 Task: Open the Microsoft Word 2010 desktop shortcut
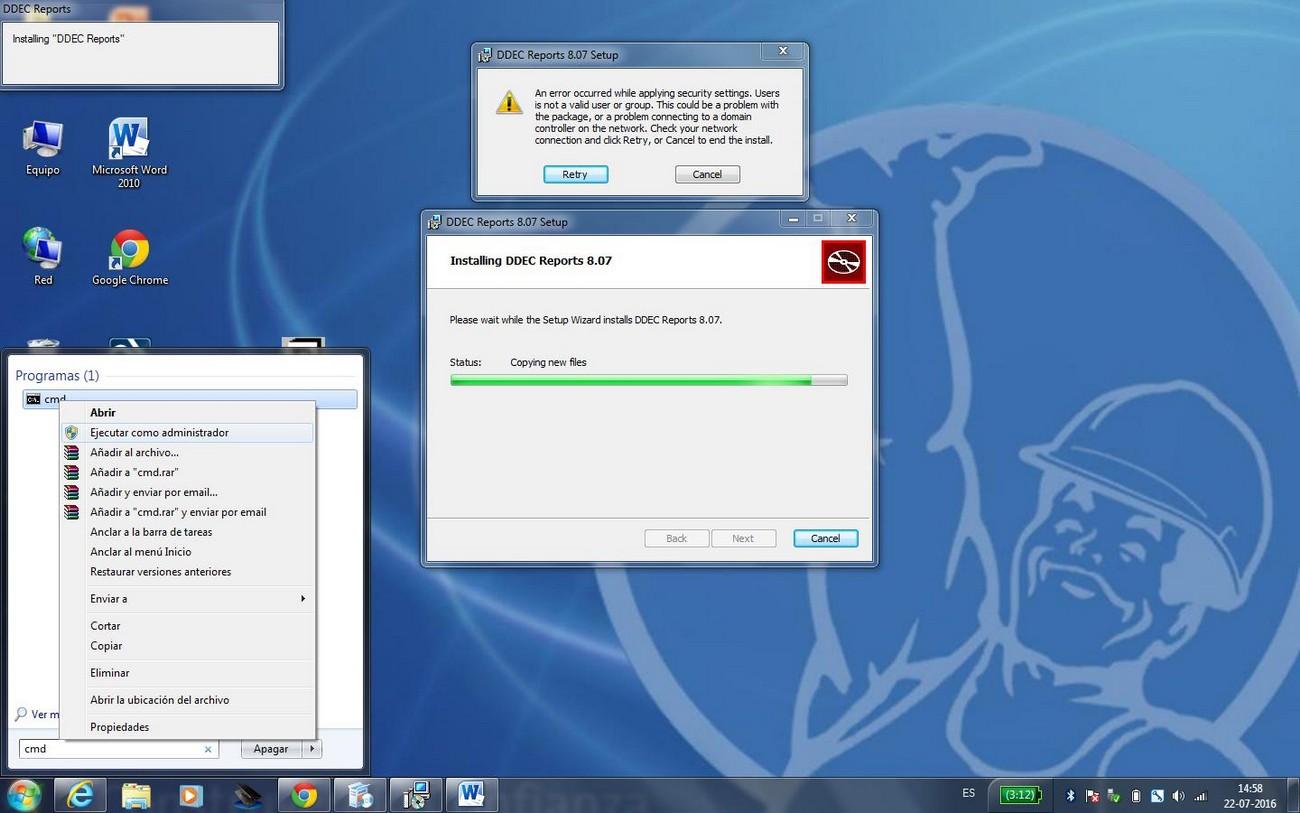pyautogui.click(x=129, y=153)
